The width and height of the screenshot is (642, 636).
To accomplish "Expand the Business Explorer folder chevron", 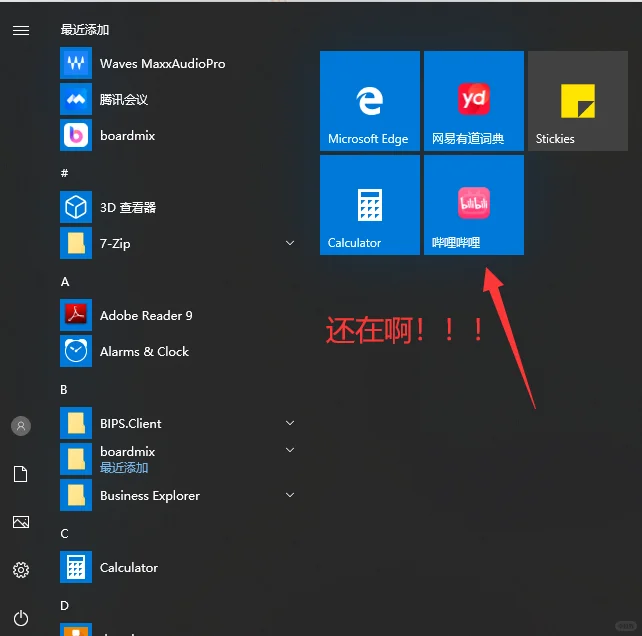I will click(x=290, y=495).
